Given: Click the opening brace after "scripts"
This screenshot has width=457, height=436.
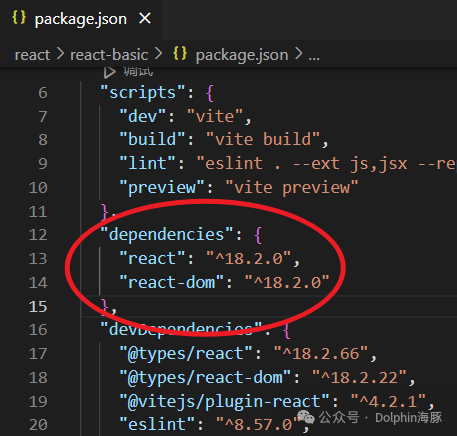Looking at the screenshot, I should pyautogui.click(x=210, y=93).
